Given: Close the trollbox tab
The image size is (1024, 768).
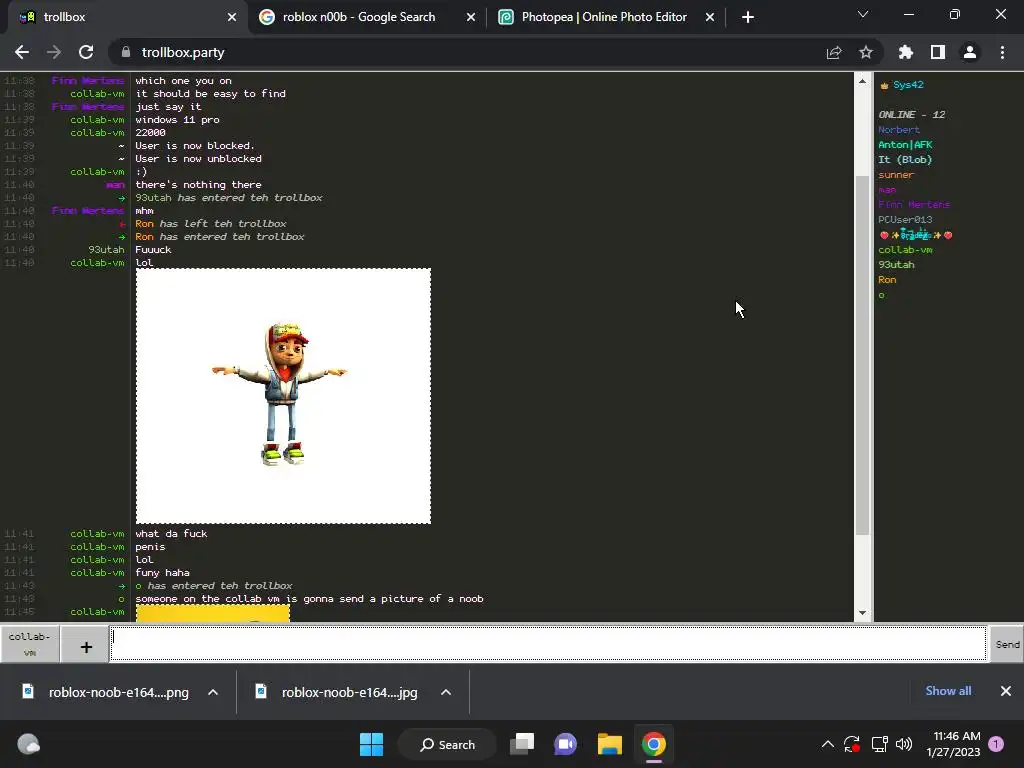Looking at the screenshot, I should click(x=232, y=17).
